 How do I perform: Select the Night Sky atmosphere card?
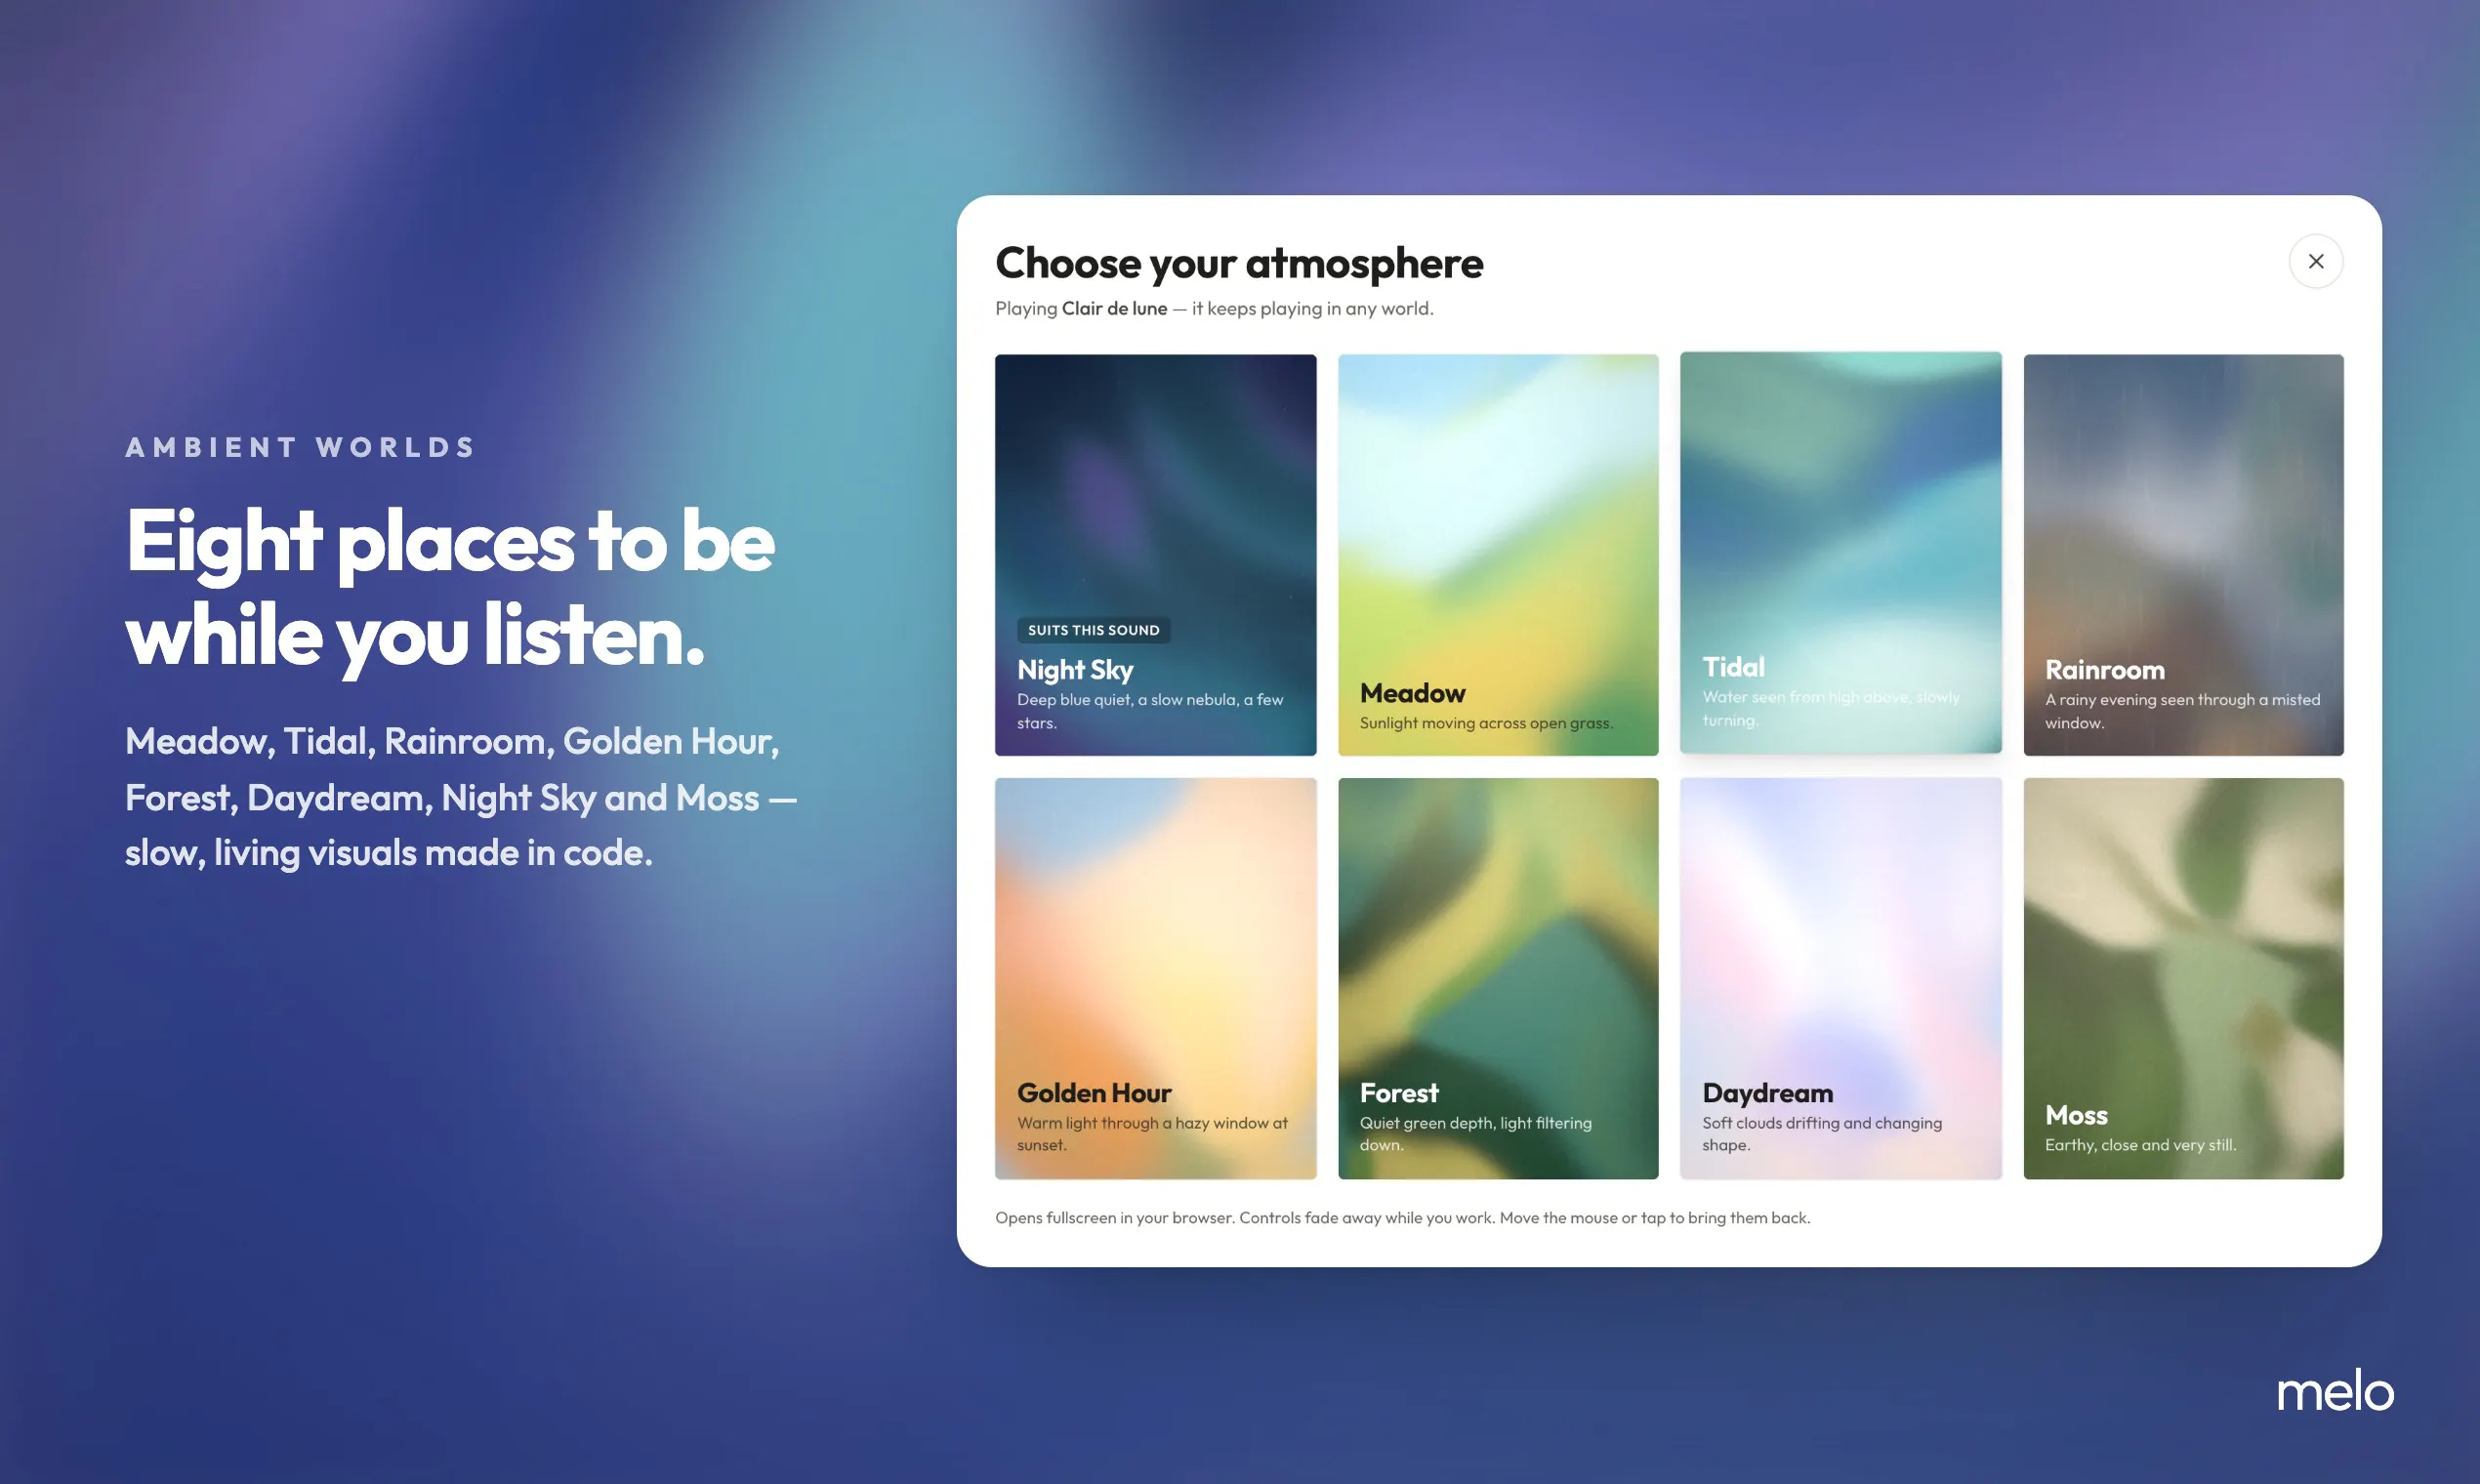point(1155,555)
